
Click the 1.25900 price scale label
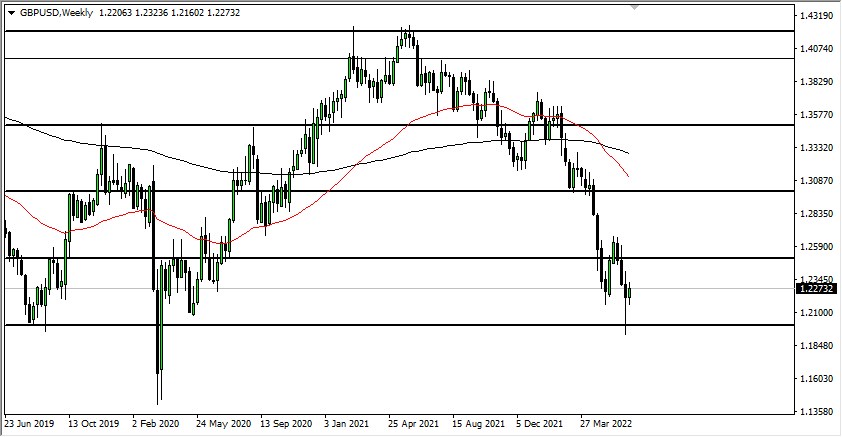coord(816,247)
